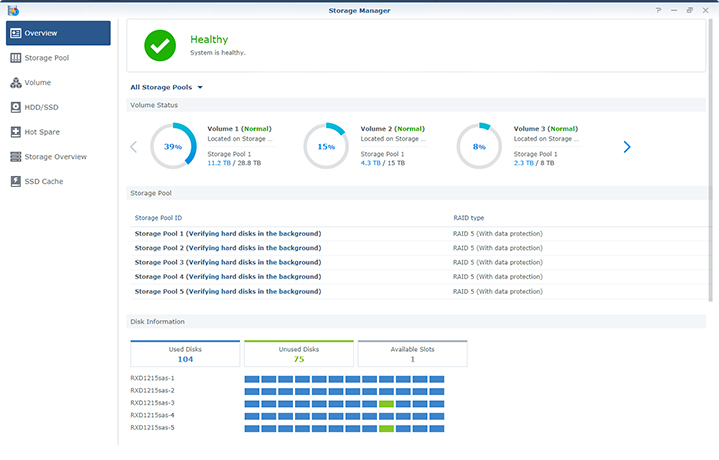Open Storage Pool 1 row

pos(228,233)
